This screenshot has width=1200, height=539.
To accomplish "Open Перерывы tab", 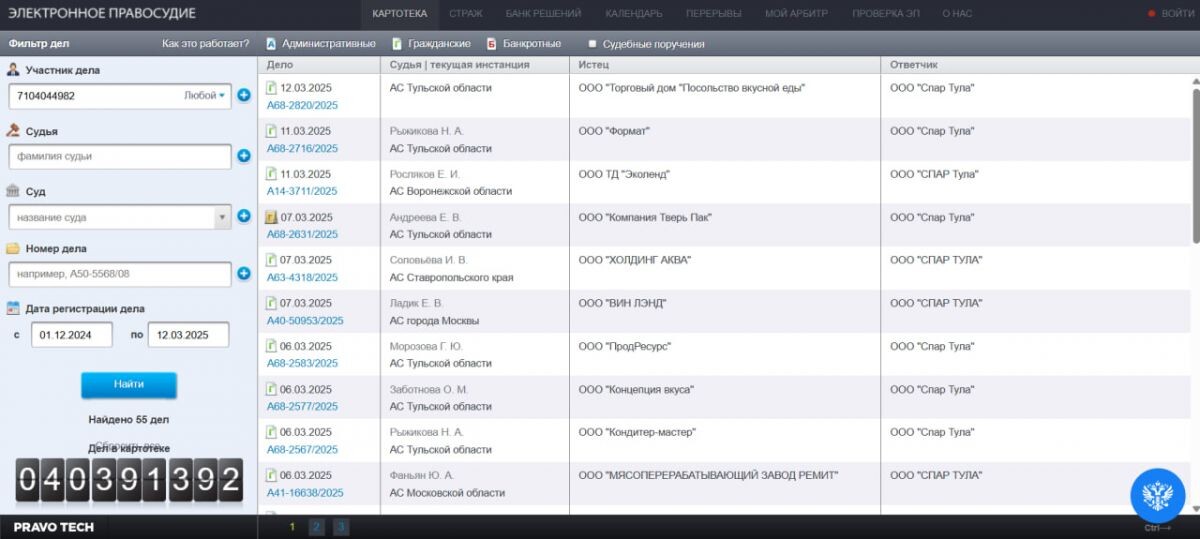I will (713, 14).
